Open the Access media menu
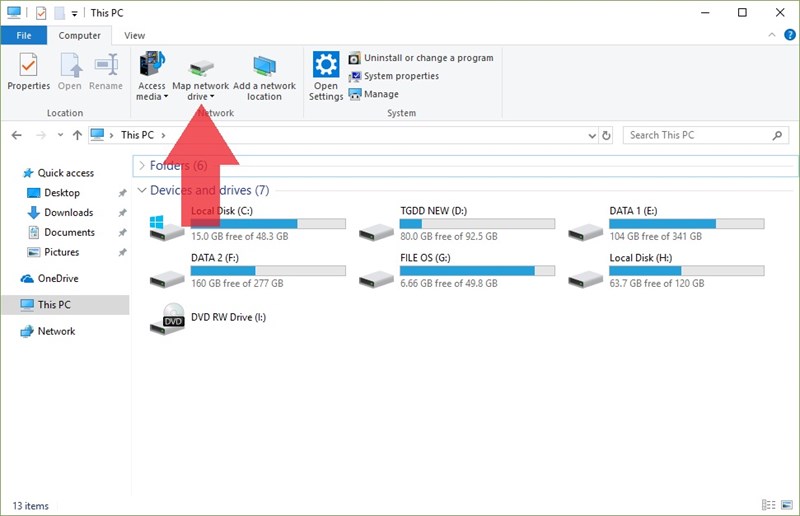Viewport: 800px width, 516px height. click(x=152, y=76)
